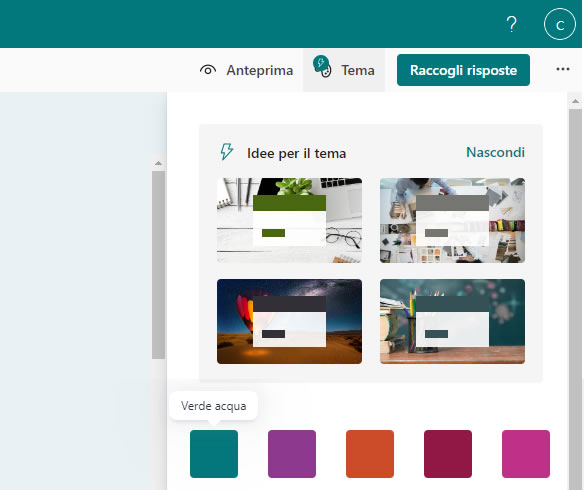This screenshot has width=584, height=490.
Task: Open the account avatar with letter C
Action: coord(560,24)
